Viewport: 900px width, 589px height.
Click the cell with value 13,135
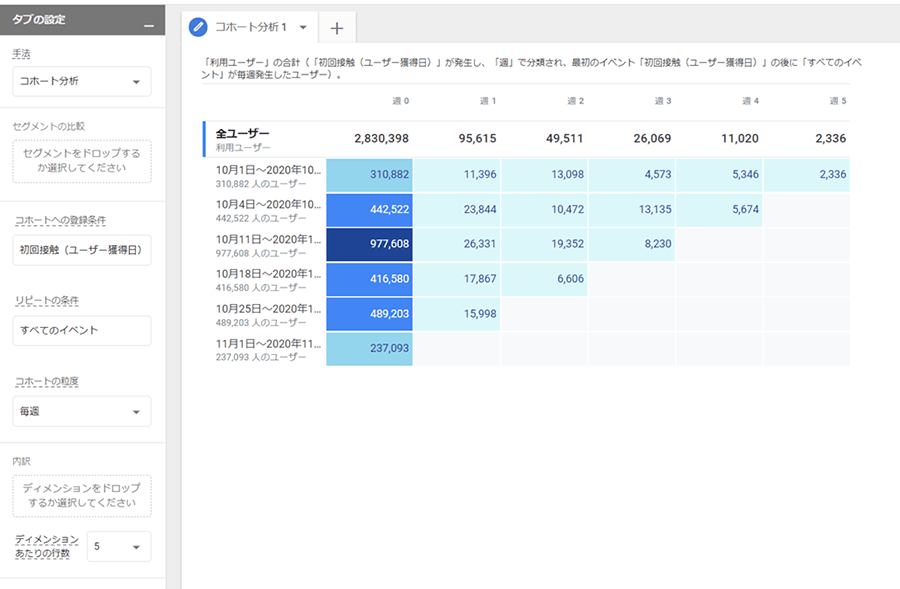[x=632, y=210]
